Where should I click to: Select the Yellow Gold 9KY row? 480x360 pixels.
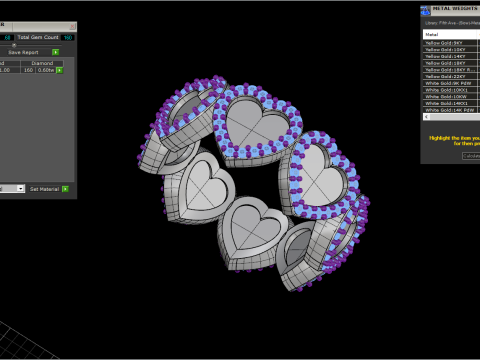pos(450,43)
